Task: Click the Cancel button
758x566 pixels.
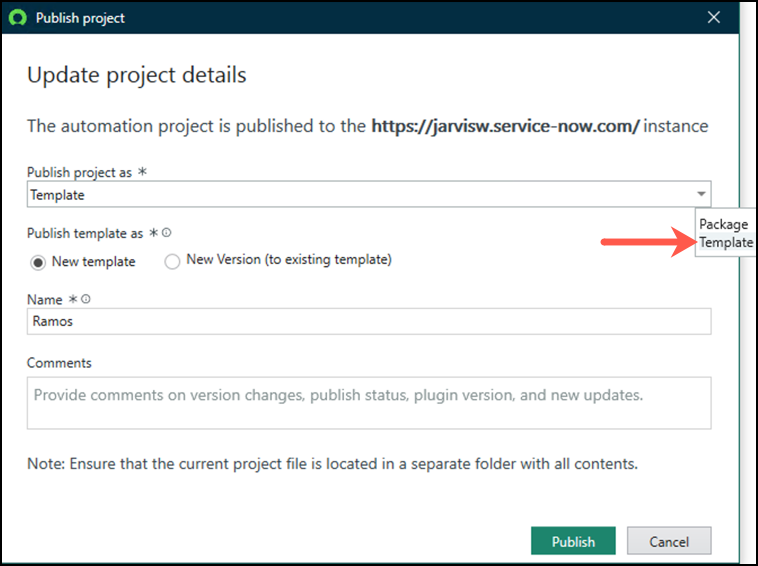Action: [669, 541]
